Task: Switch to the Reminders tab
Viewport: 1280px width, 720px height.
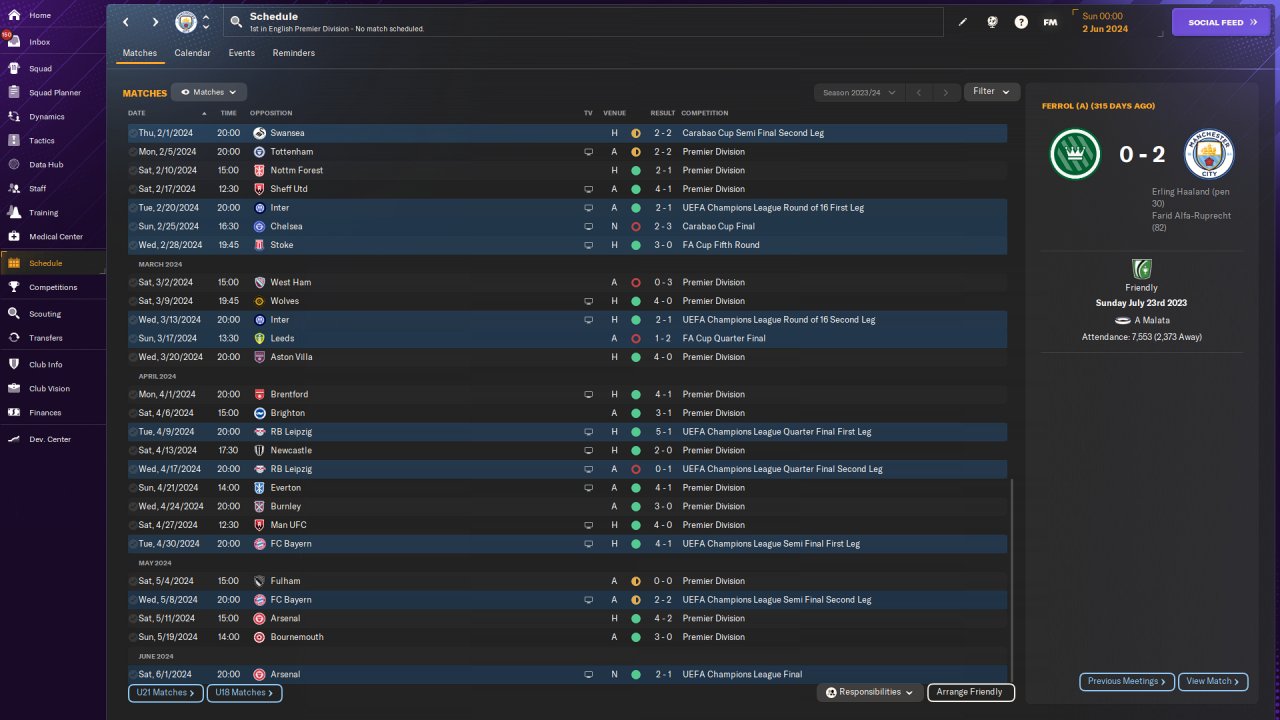Action: 294,53
